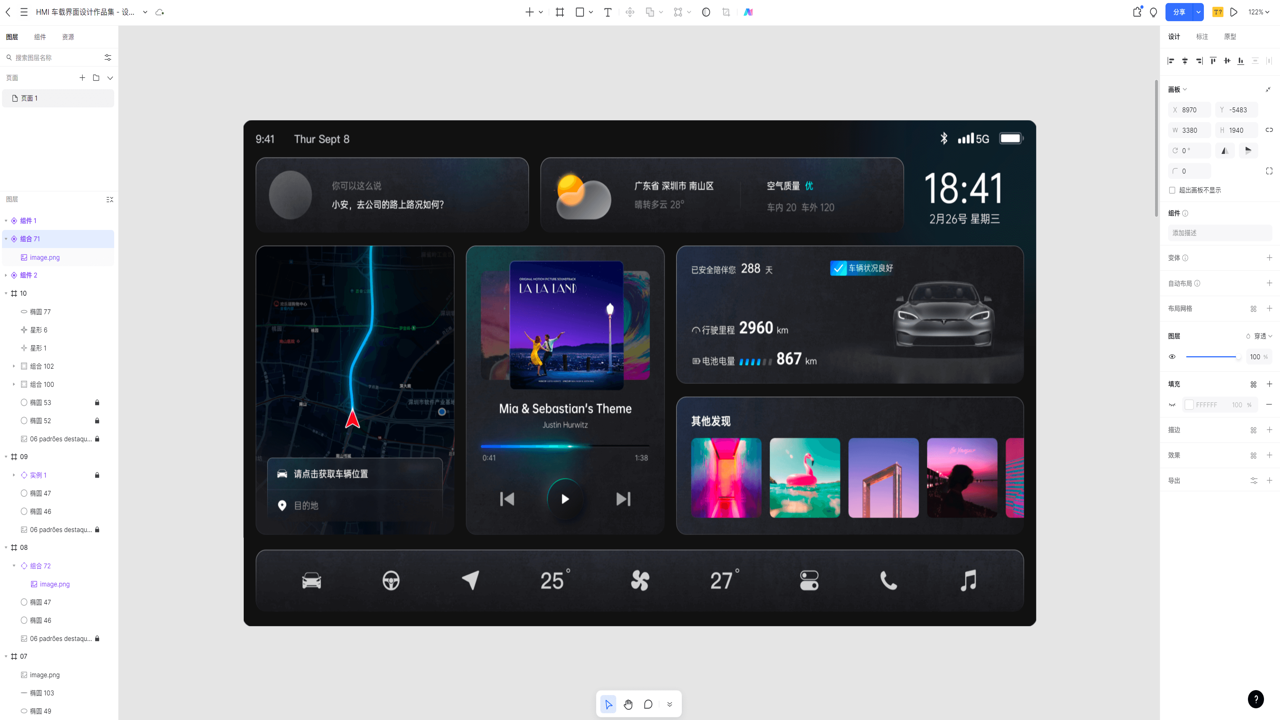The height and width of the screenshot is (720, 1280).
Task: Flip horizontally icon in design panel
Action: [1225, 150]
